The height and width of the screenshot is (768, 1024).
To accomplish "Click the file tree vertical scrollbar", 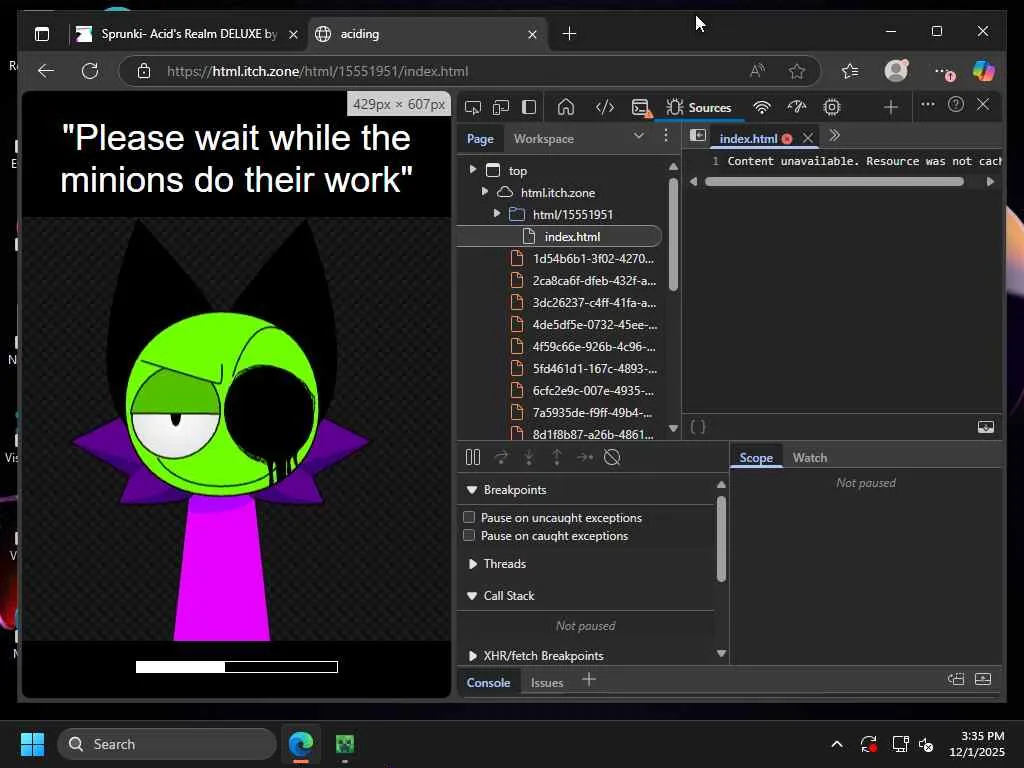I will [x=673, y=234].
